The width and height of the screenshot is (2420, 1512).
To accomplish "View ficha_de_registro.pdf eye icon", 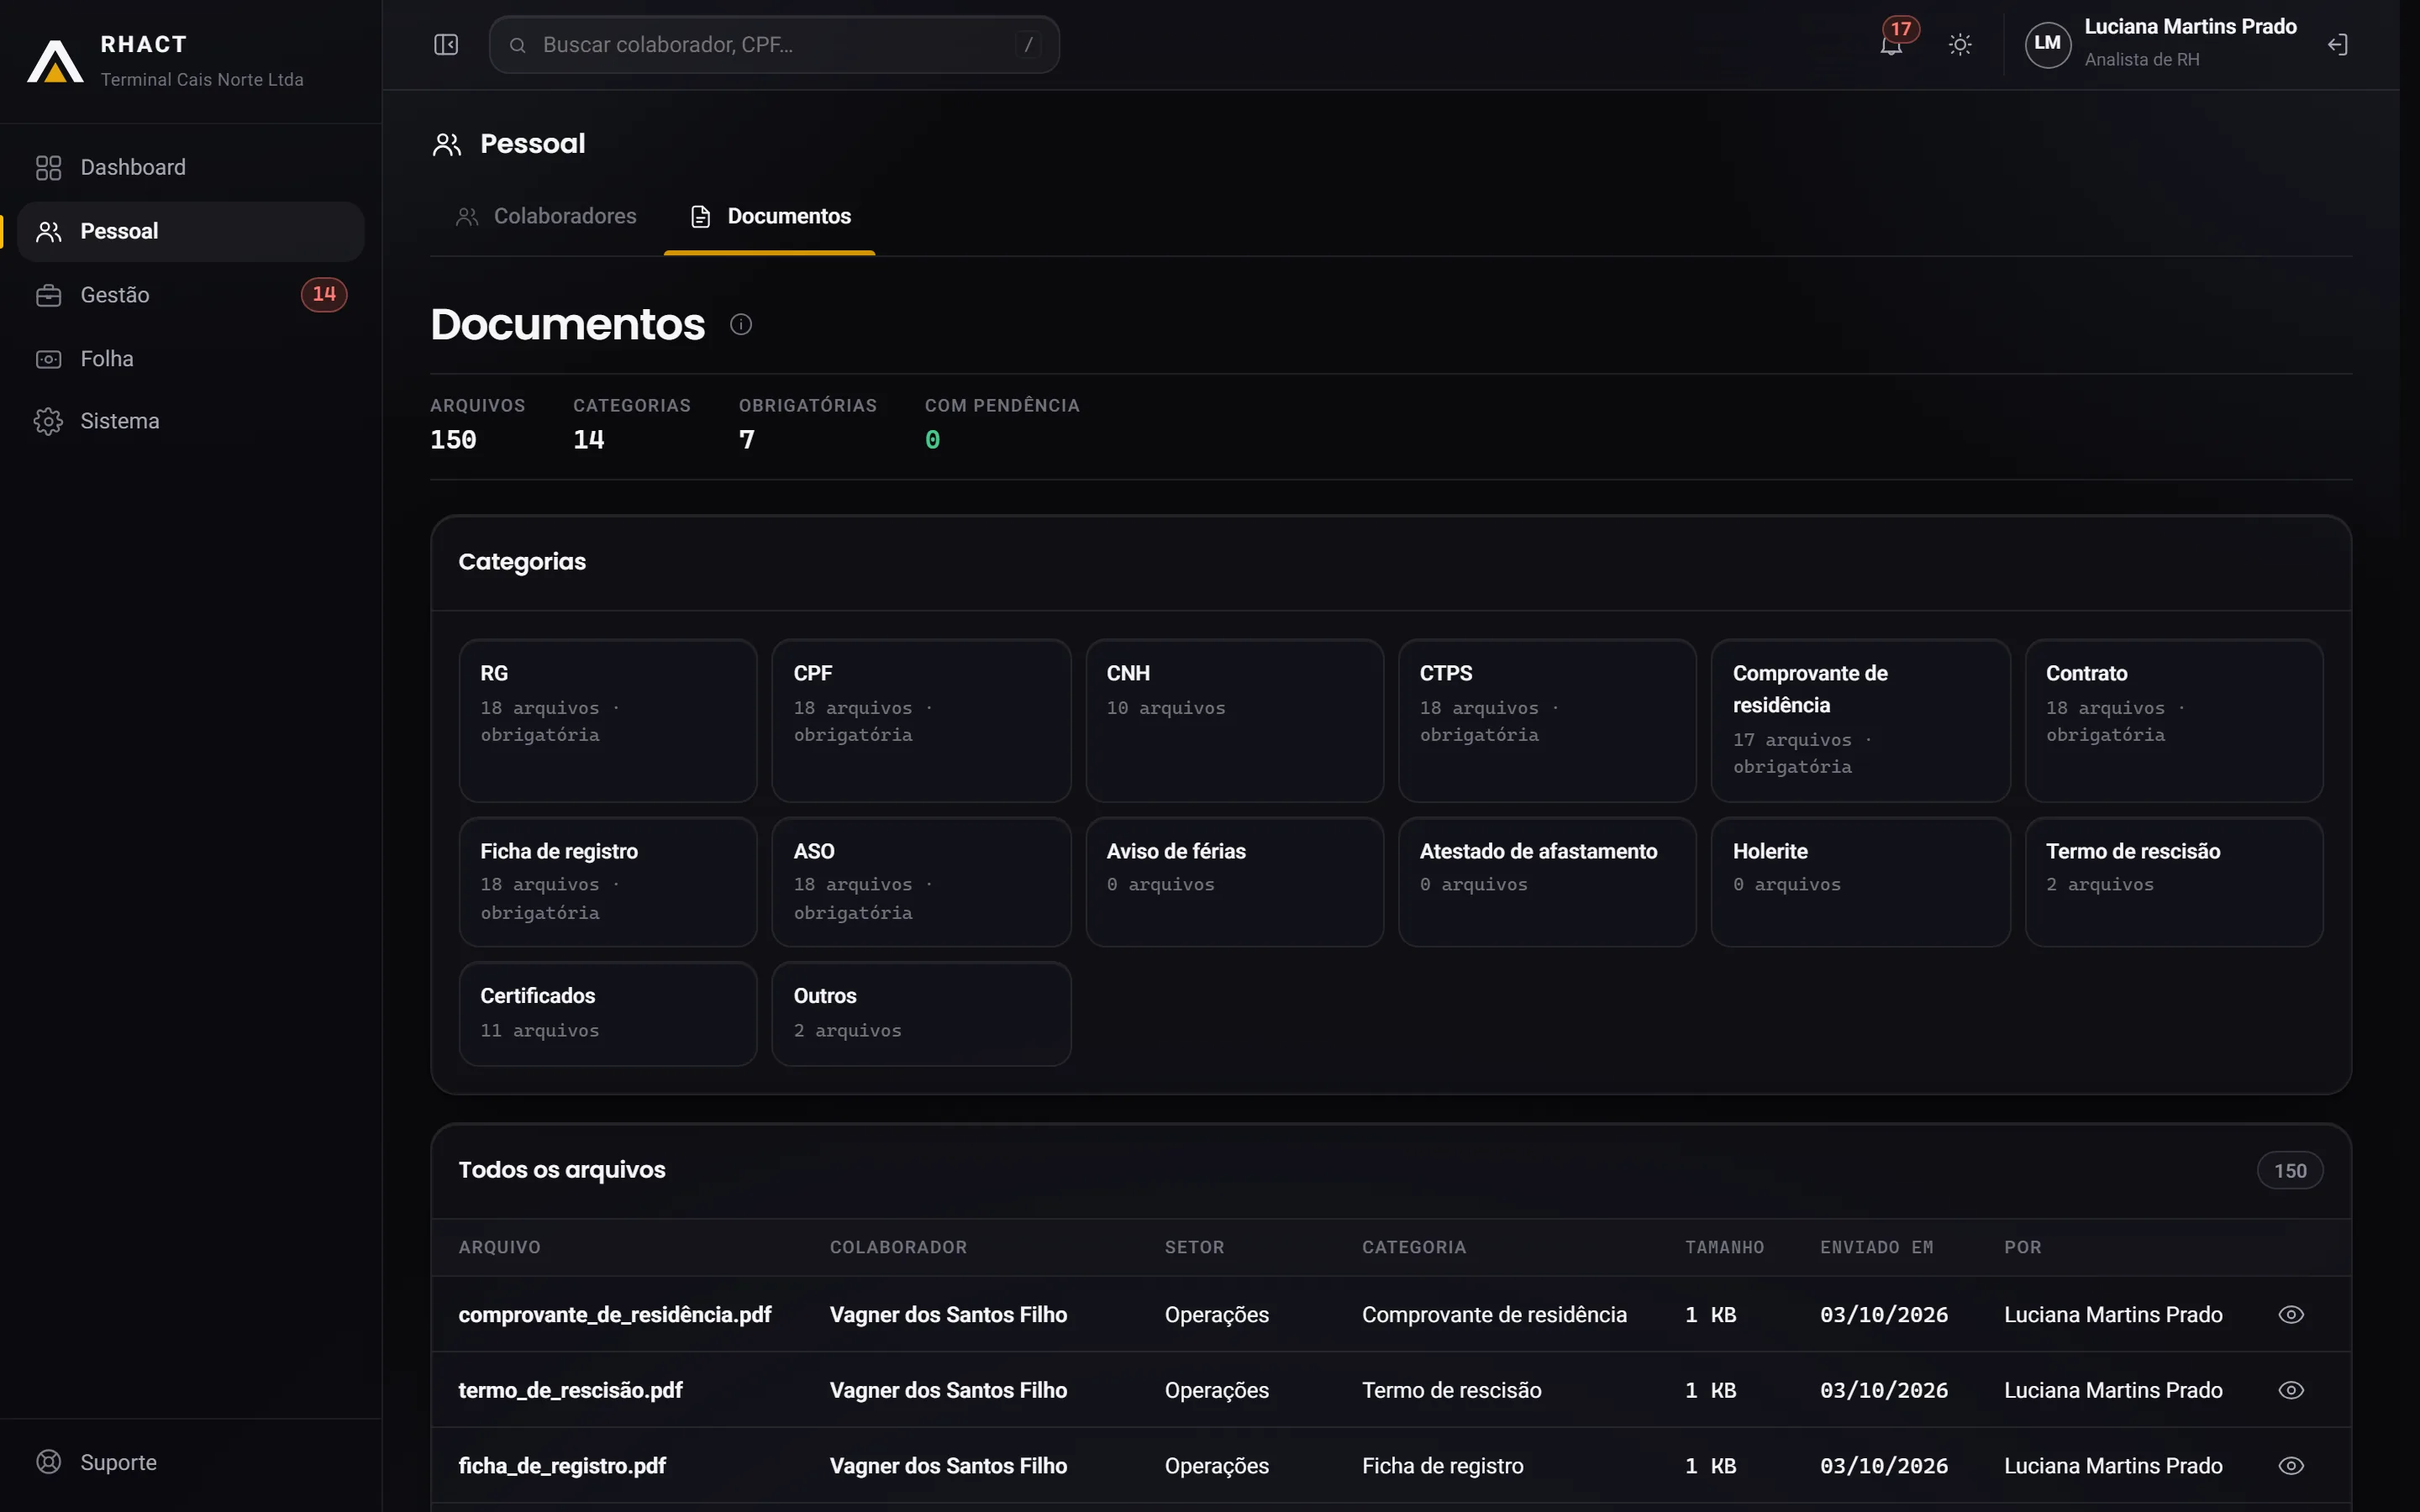I will [2291, 1466].
